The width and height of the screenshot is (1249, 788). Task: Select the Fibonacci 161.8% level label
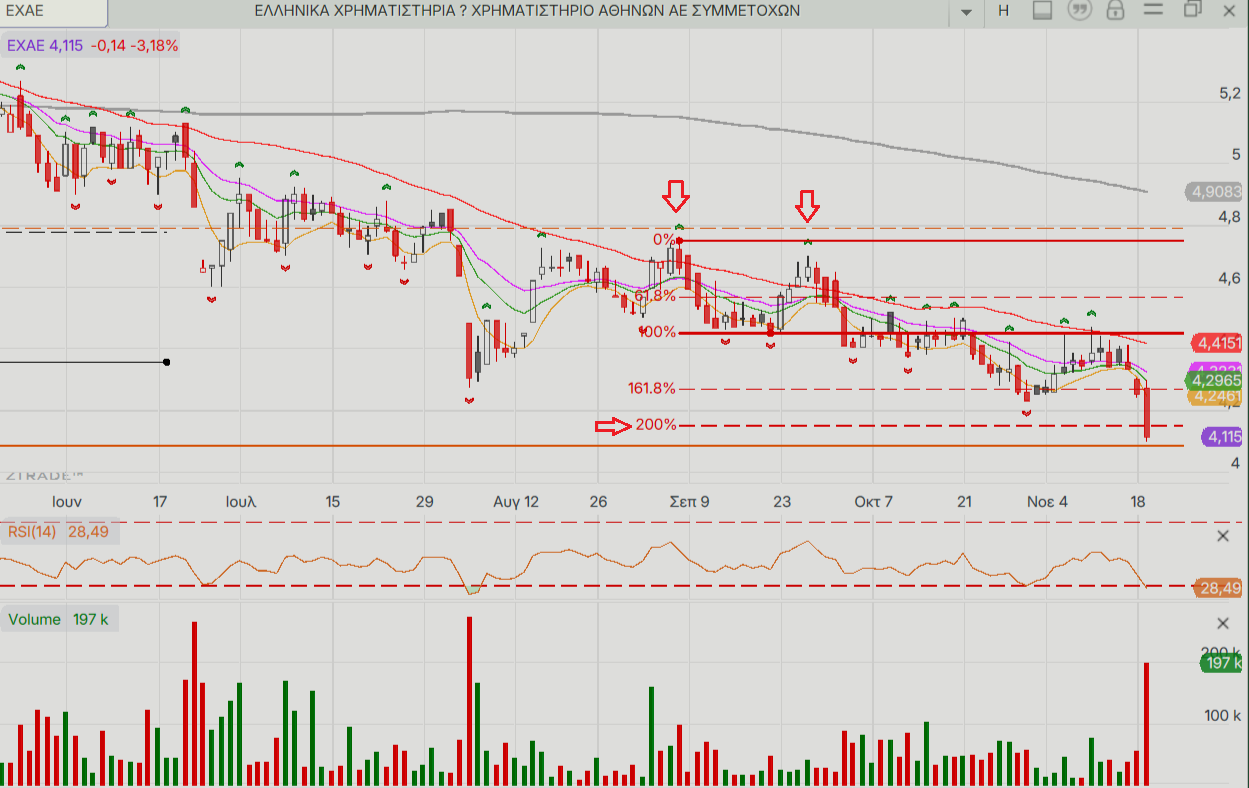[x=652, y=388]
